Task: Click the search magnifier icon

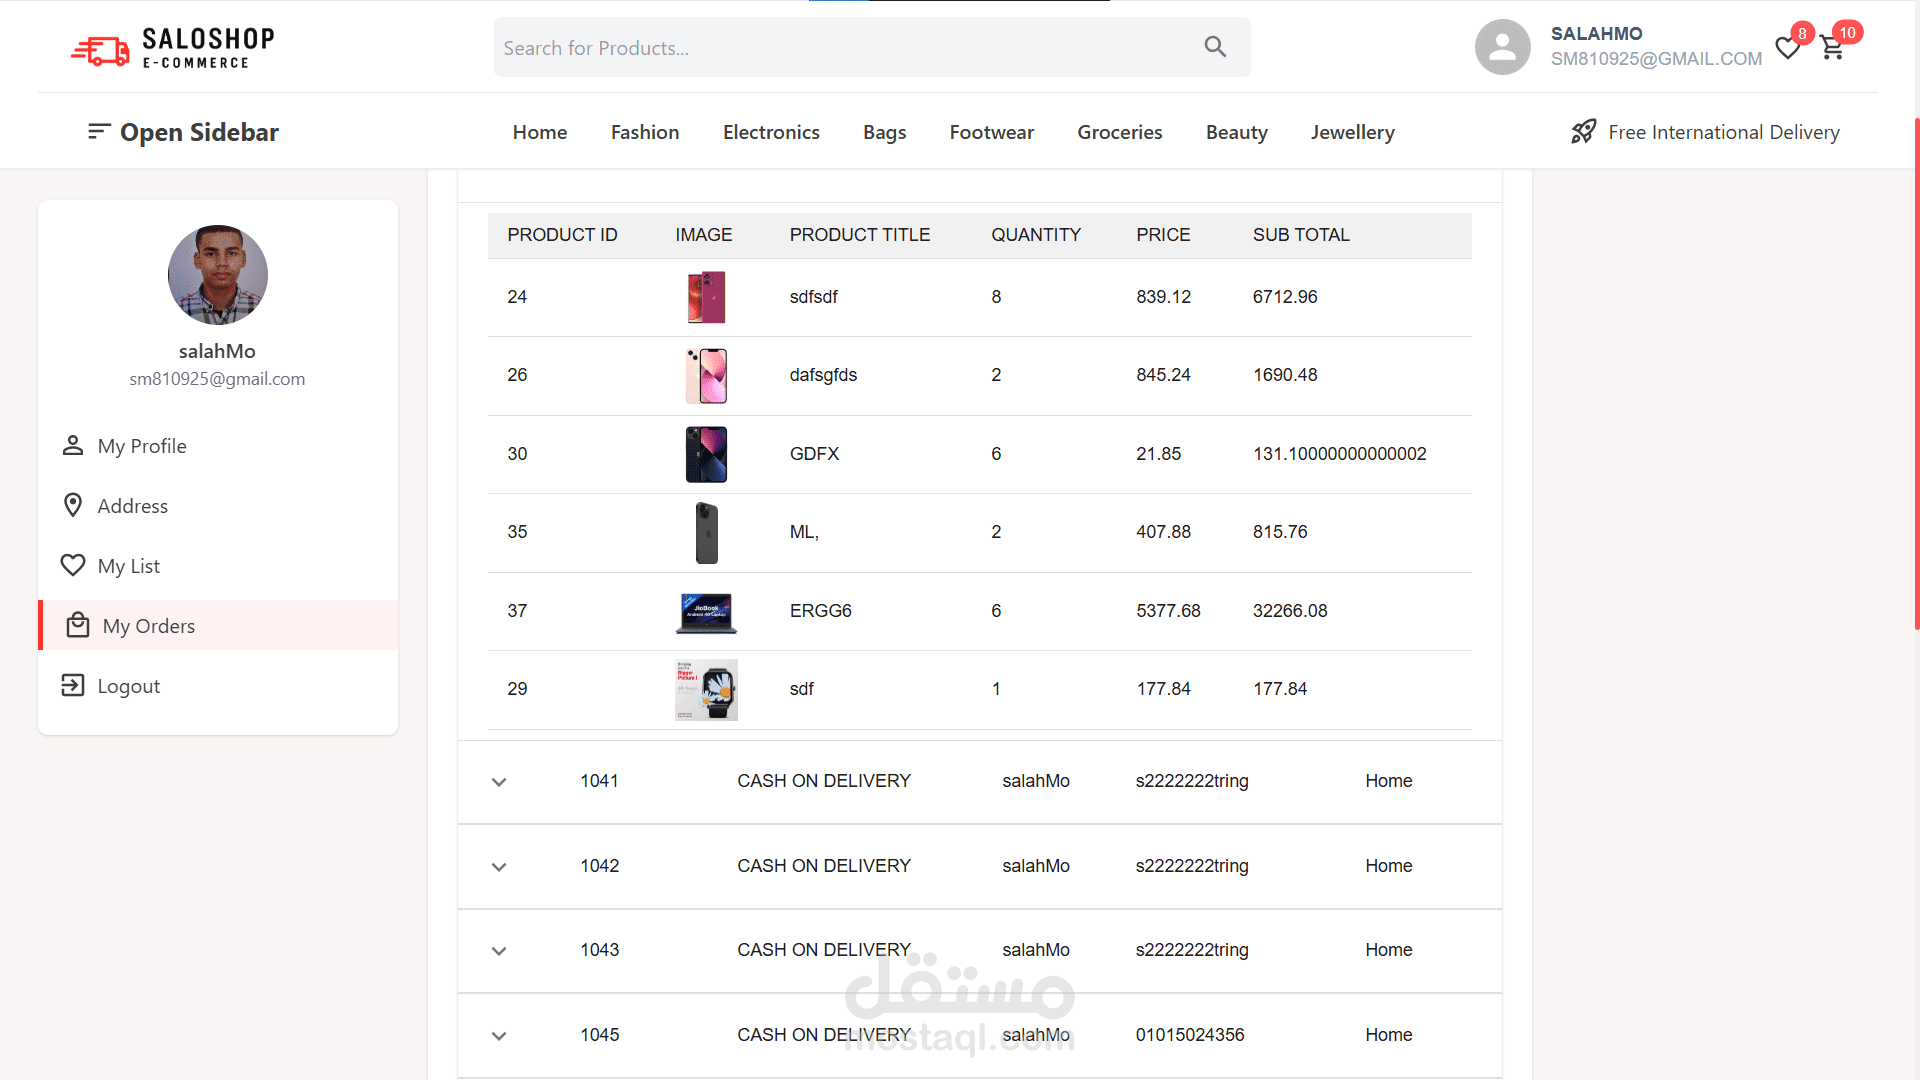Action: coord(1215,47)
